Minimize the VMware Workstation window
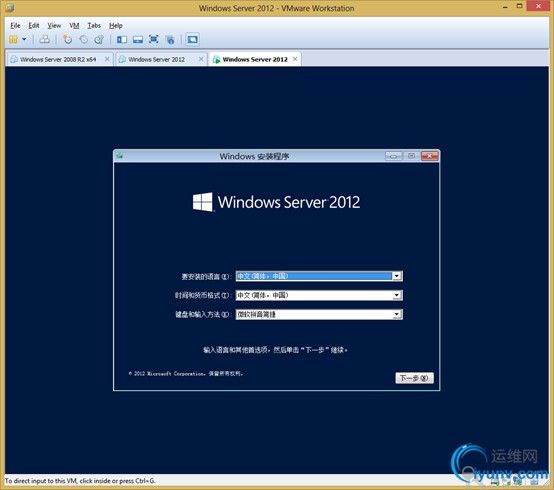Image resolution: width=554 pixels, height=490 pixels. (506, 7)
